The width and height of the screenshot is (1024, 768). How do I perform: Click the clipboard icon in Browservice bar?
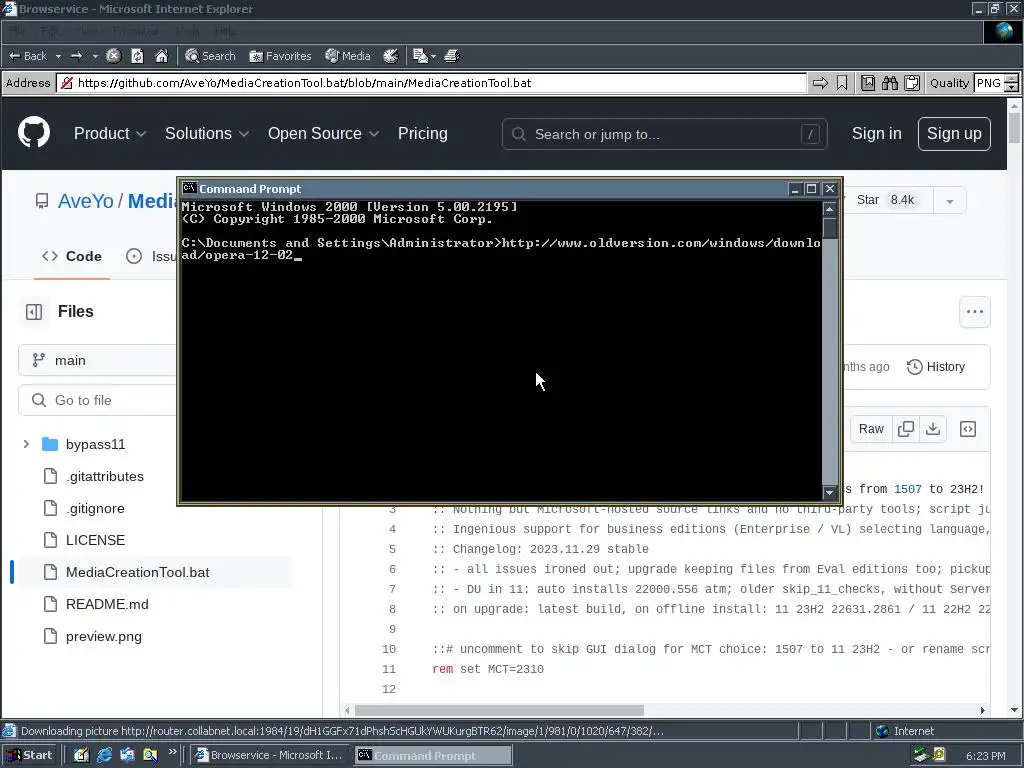coord(912,83)
